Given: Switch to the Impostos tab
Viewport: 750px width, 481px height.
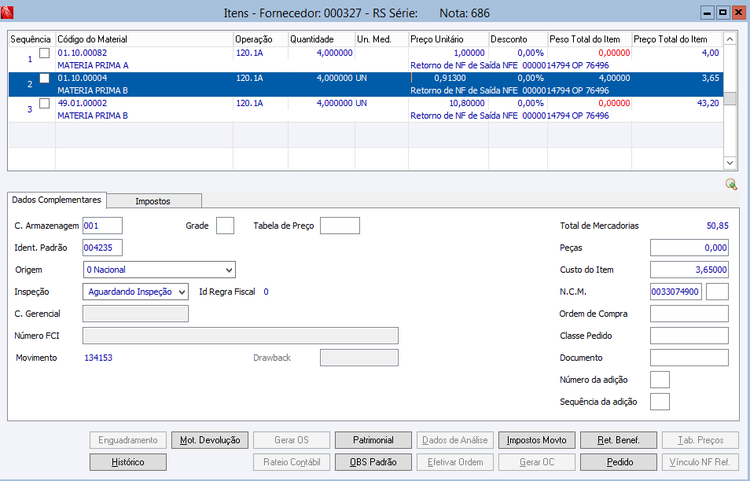Looking at the screenshot, I should (153, 201).
